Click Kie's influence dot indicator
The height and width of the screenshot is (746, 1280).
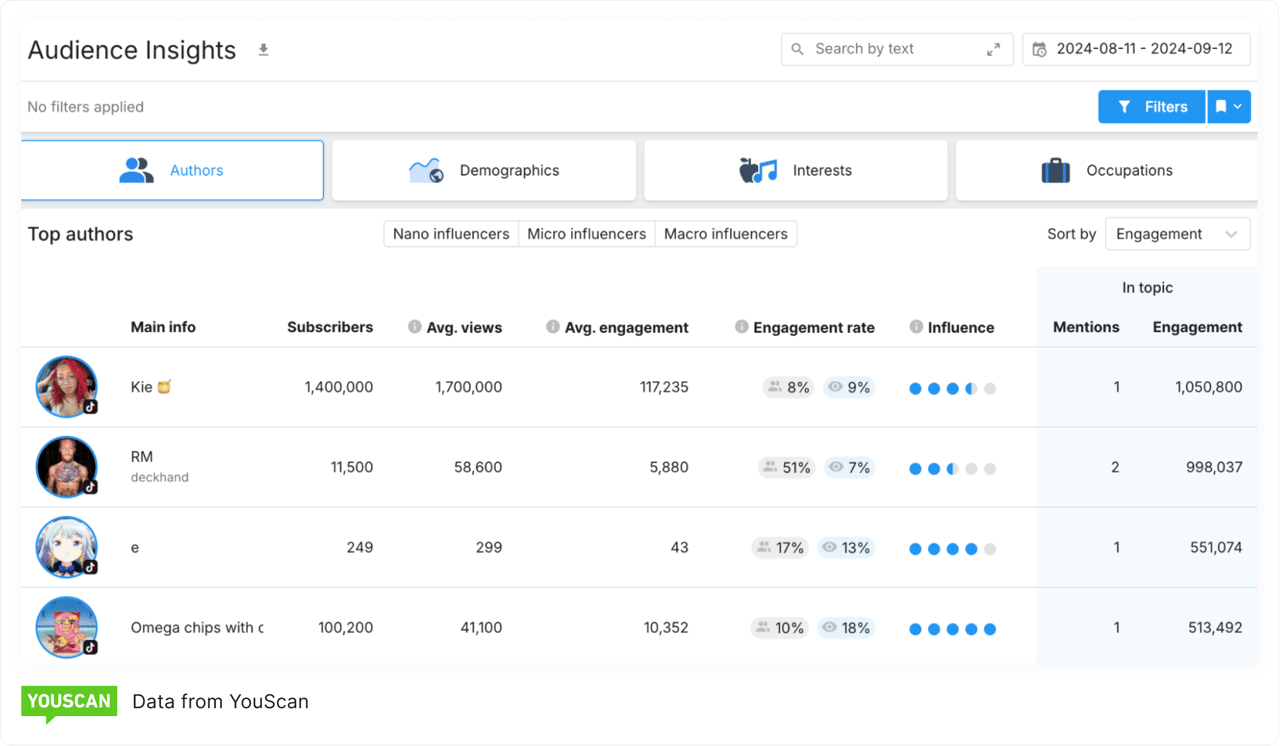point(951,387)
